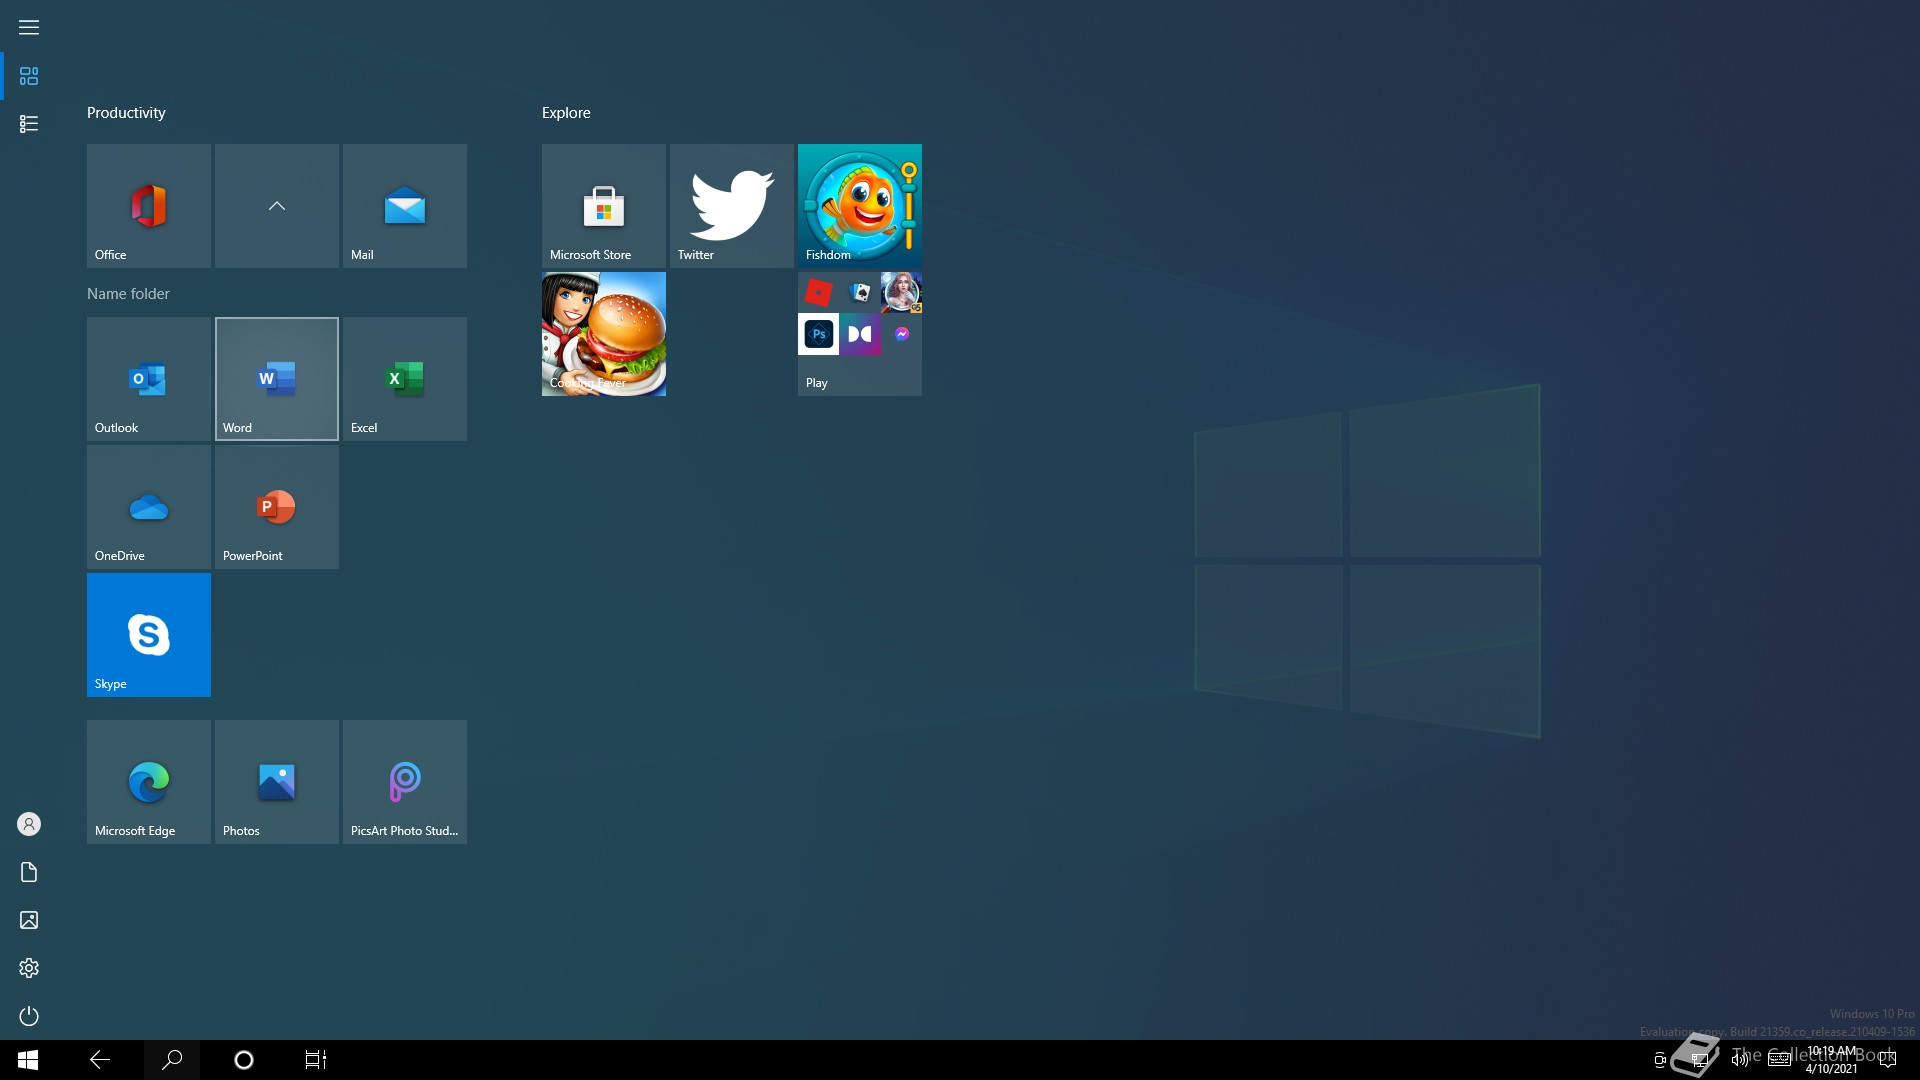
Task: Launch PowerPoint tile
Action: (276, 507)
